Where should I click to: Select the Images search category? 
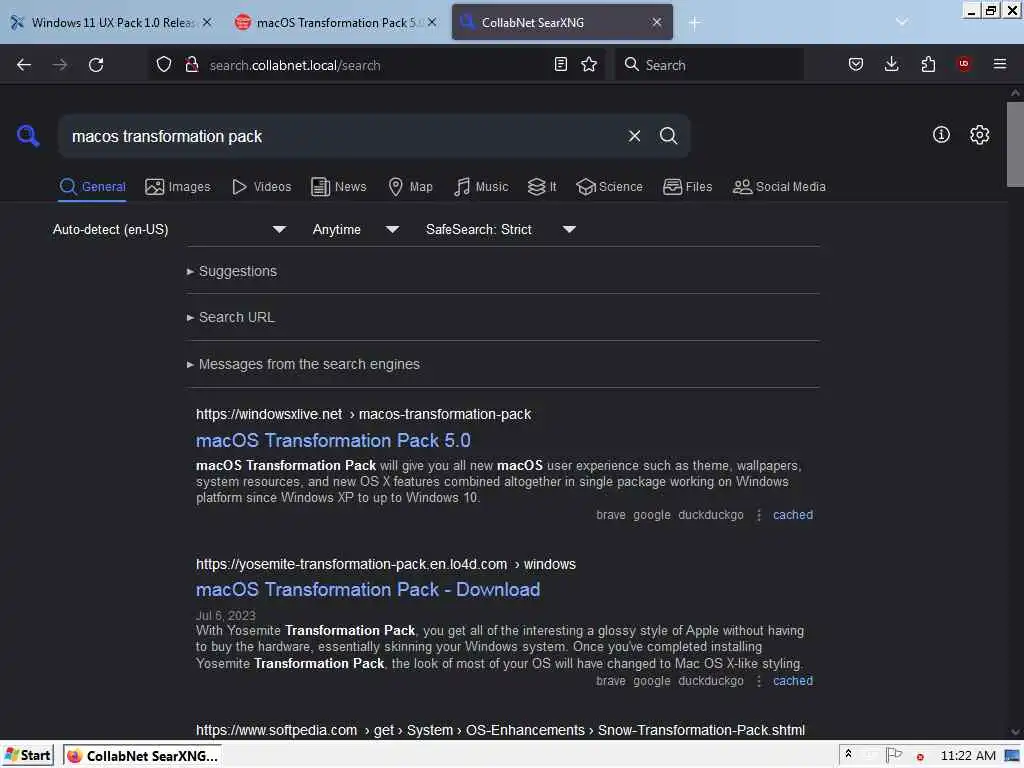click(x=178, y=187)
